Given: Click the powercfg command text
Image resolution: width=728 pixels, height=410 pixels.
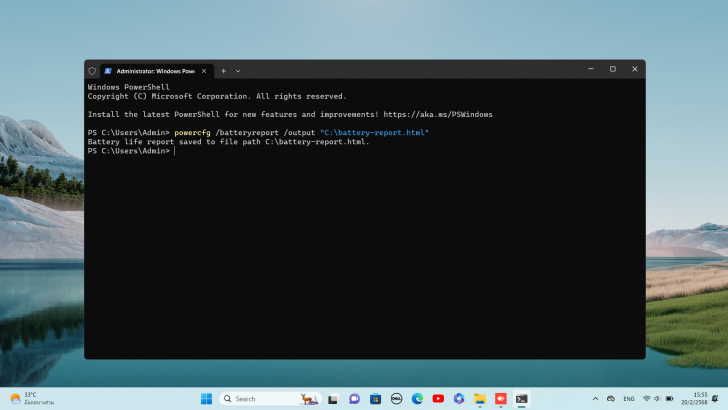Looking at the screenshot, I should [x=192, y=133].
